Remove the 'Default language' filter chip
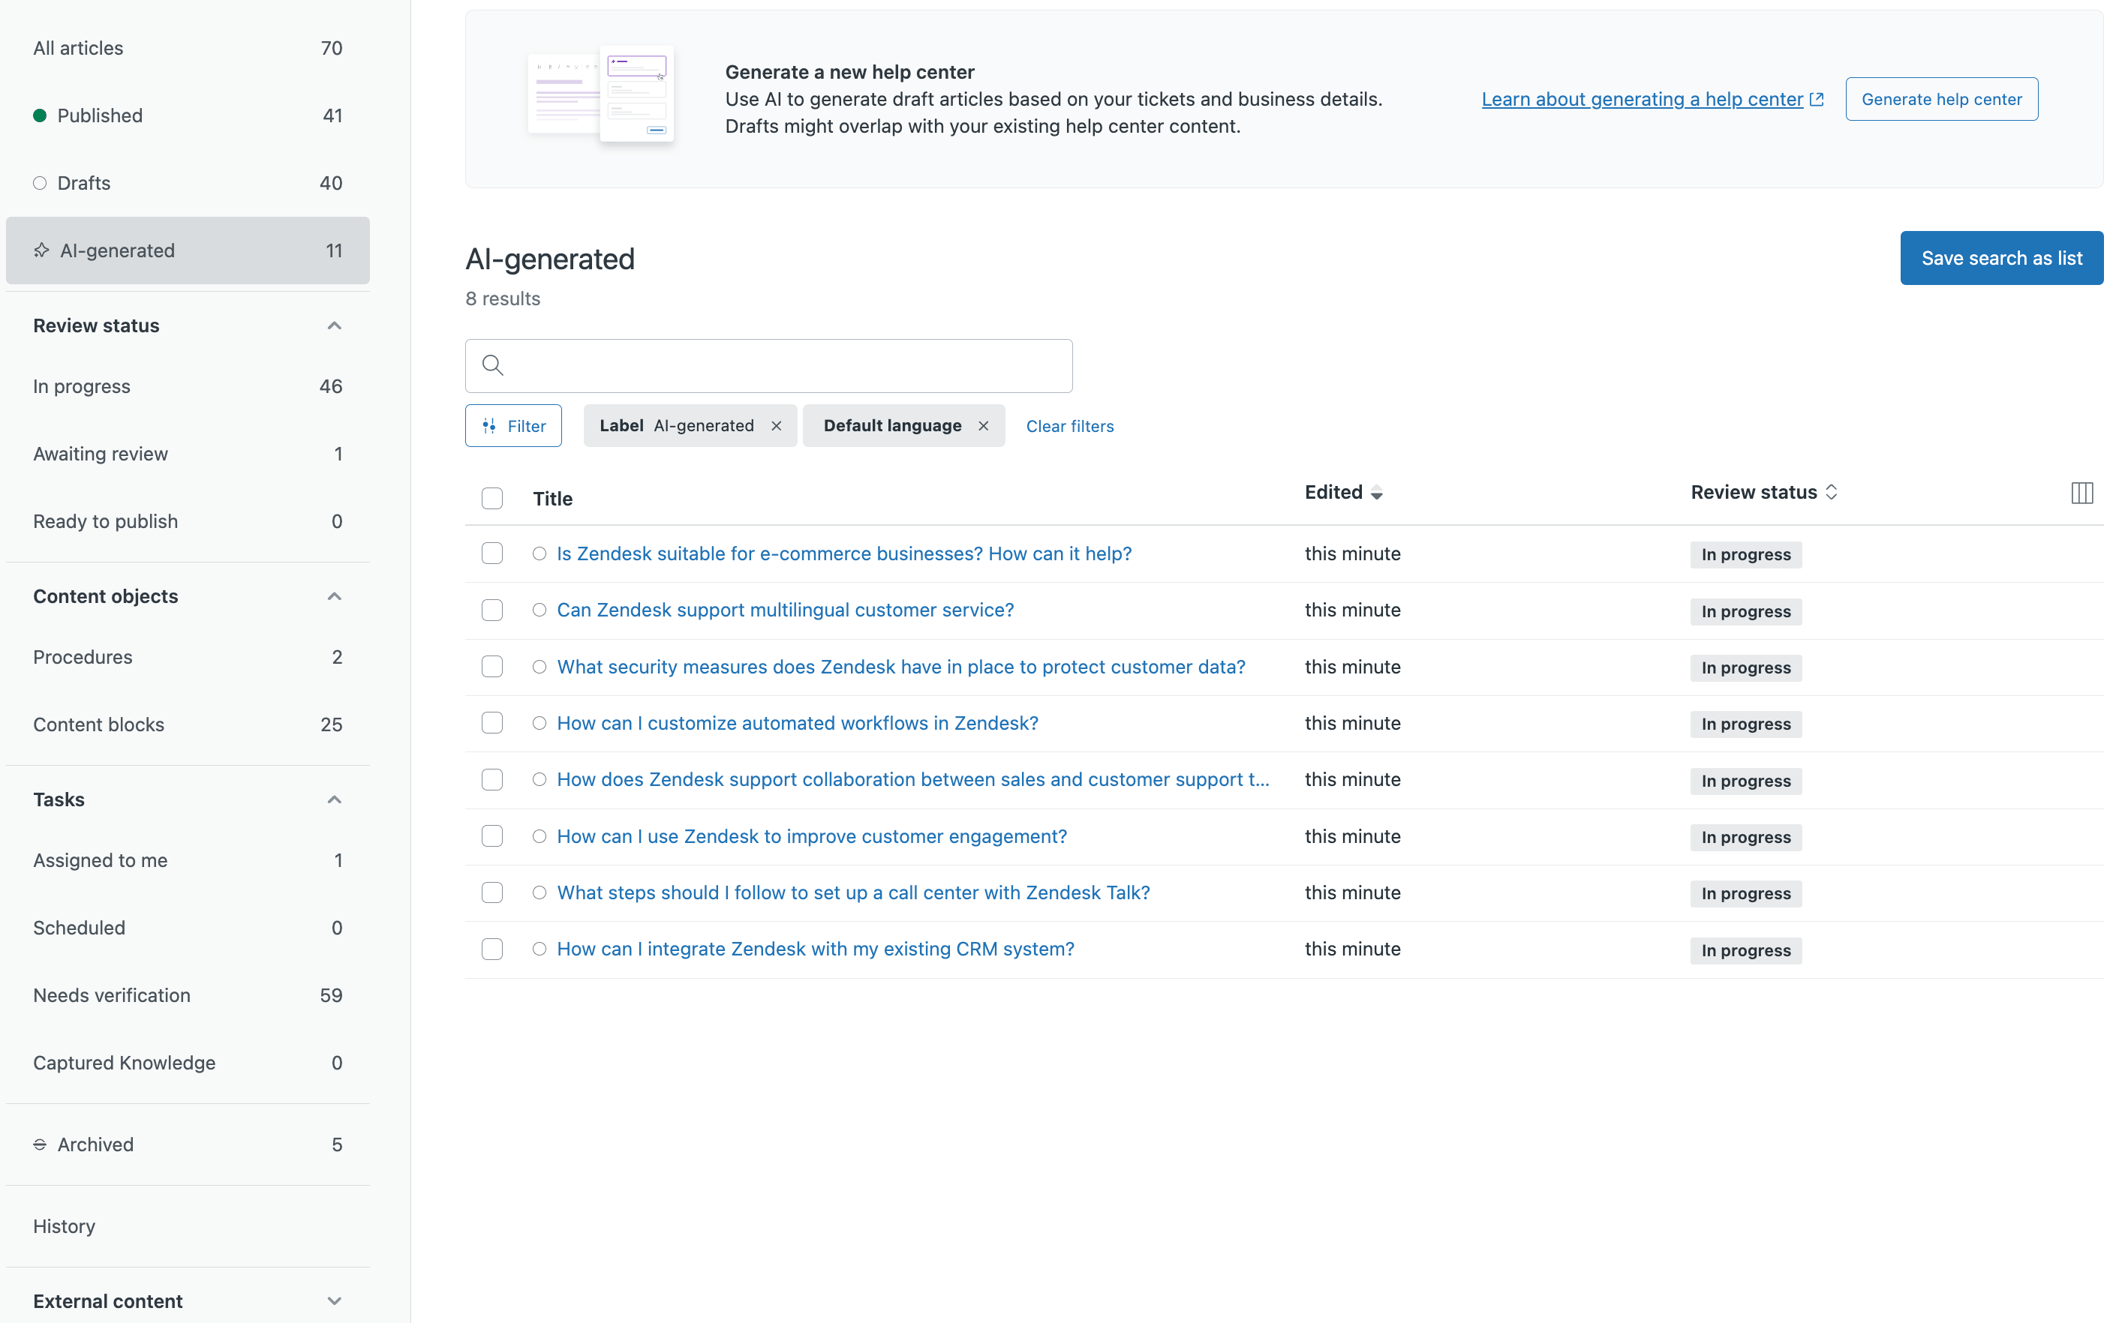The image size is (2125, 1323). [x=984, y=425]
